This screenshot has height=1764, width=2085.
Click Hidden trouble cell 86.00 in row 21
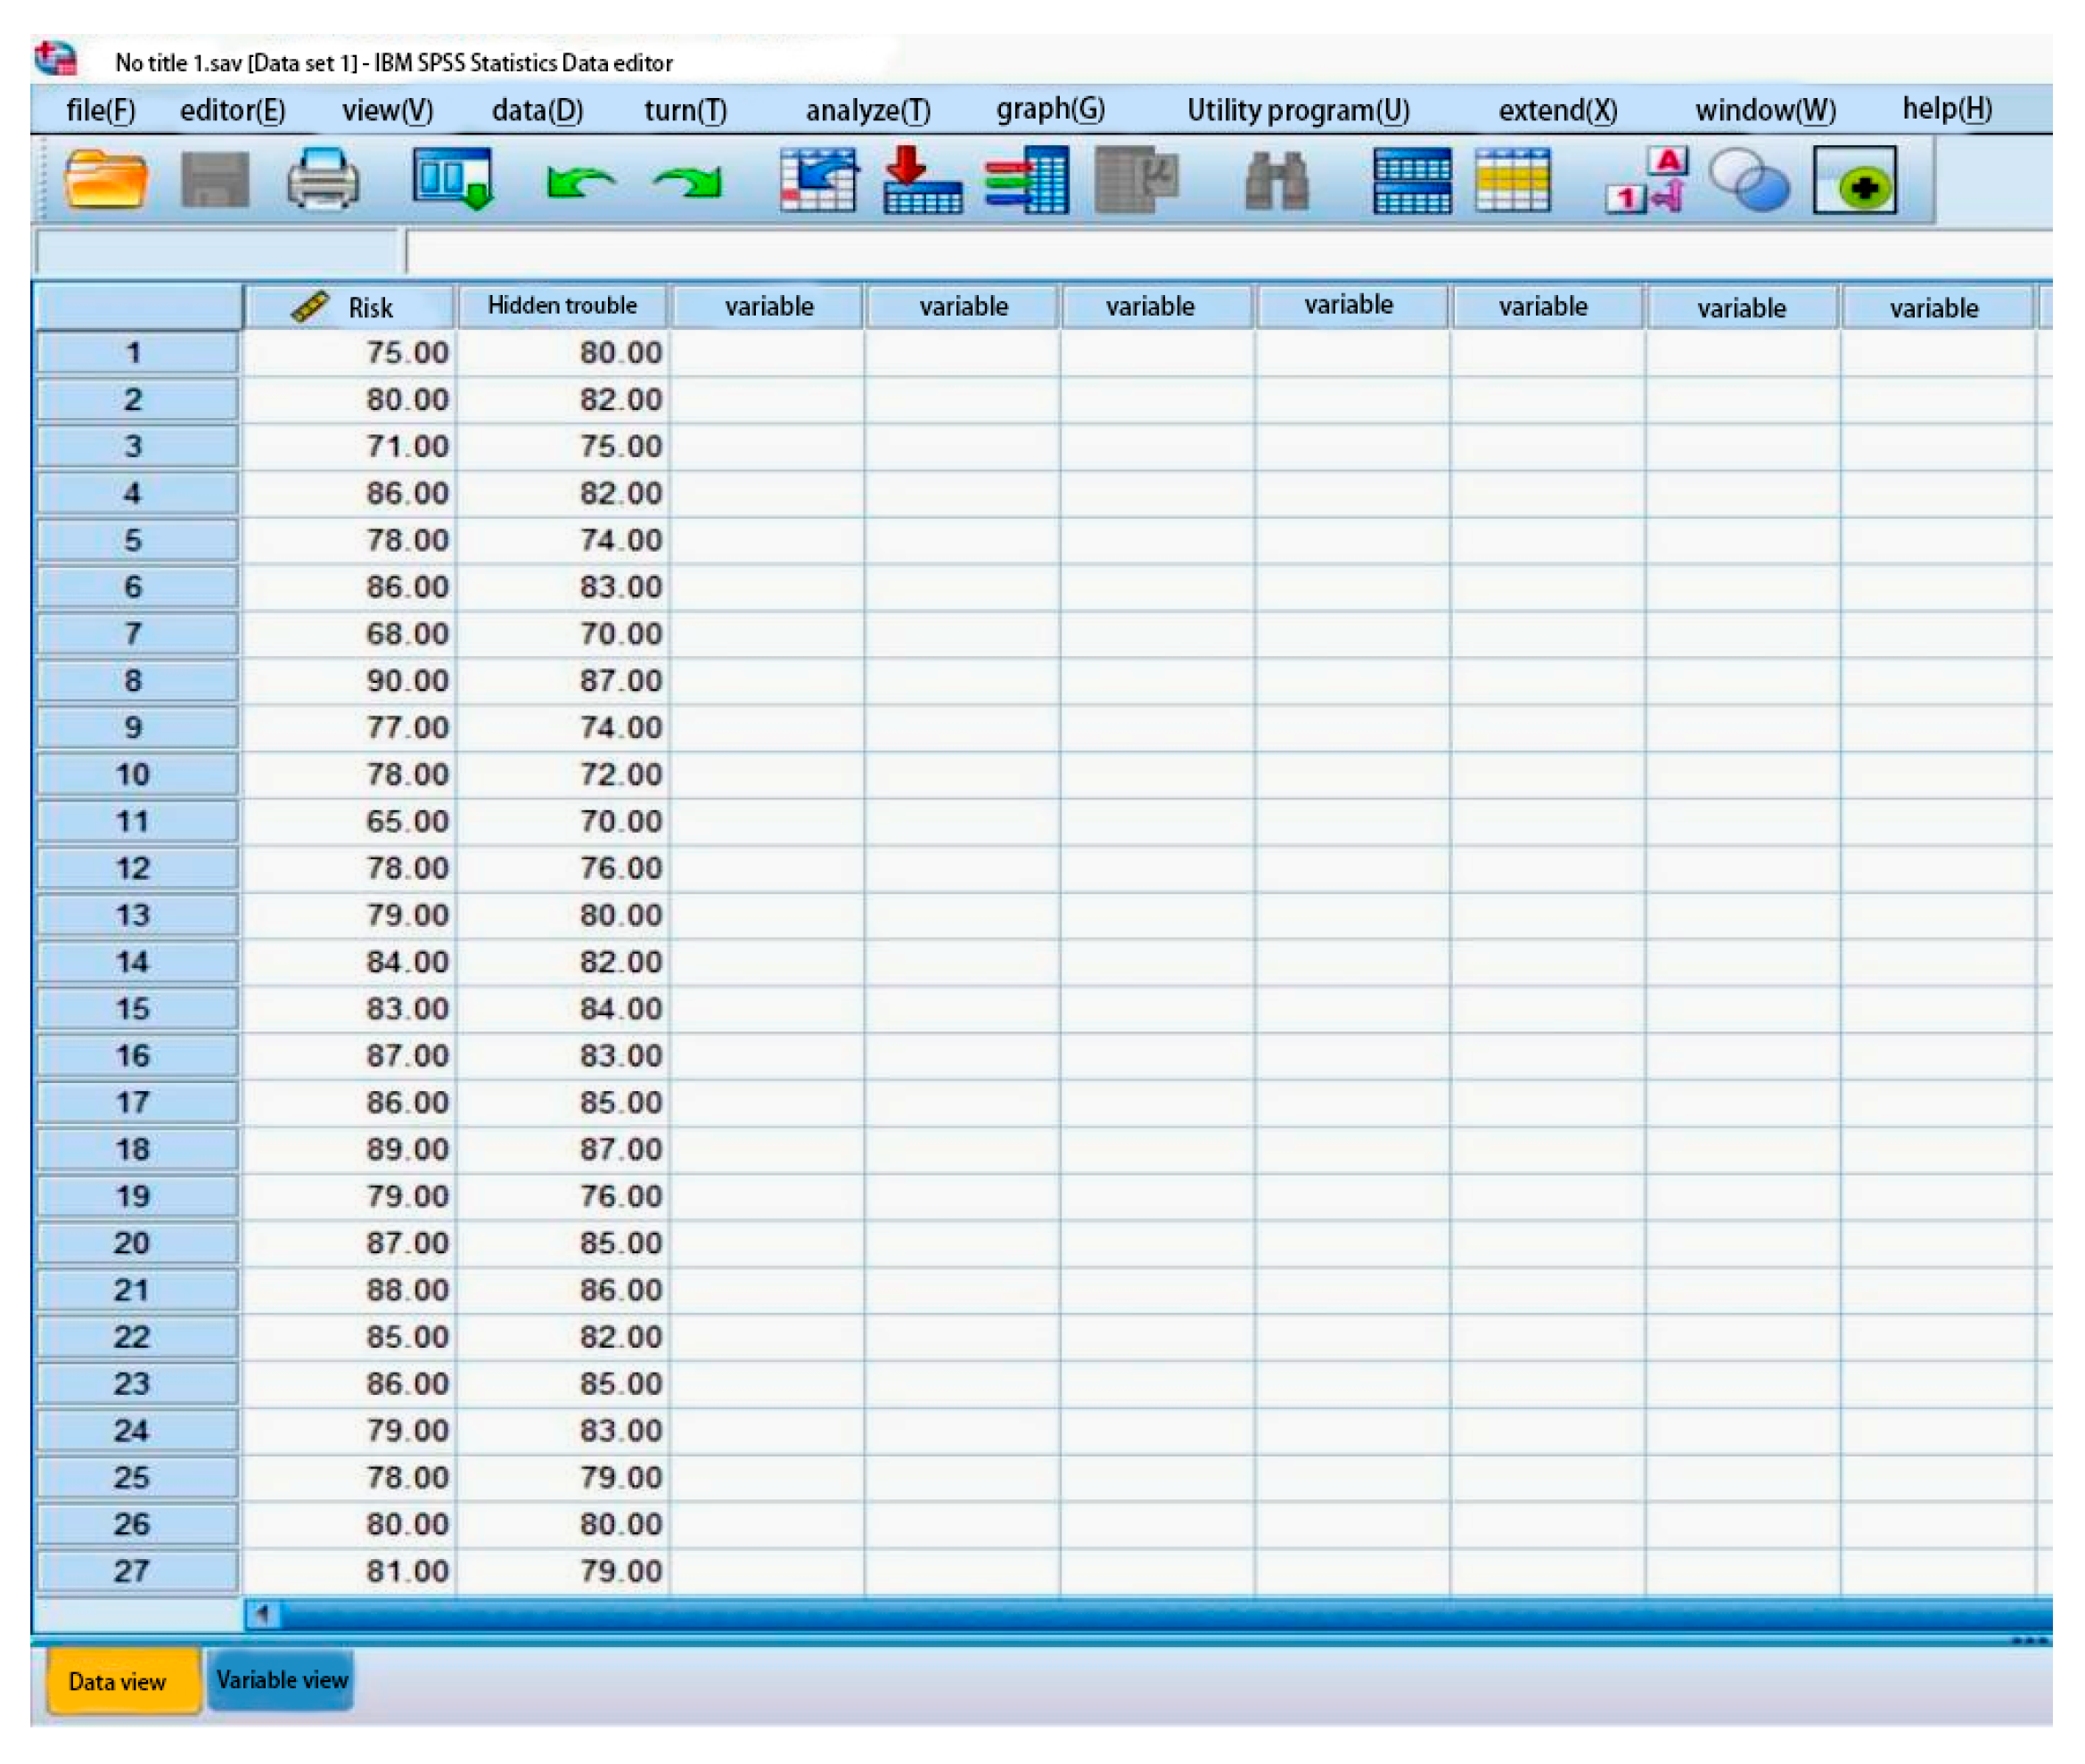tap(563, 1290)
